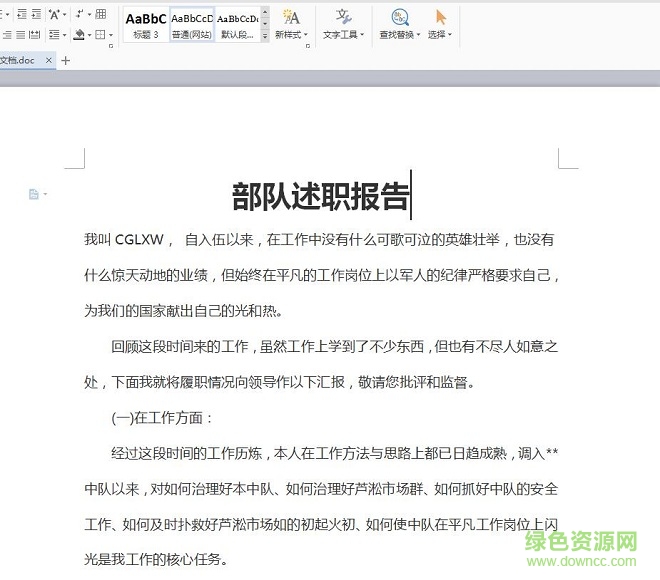Click the shading paint bucket icon
This screenshot has width=660, height=580.
click(79, 35)
